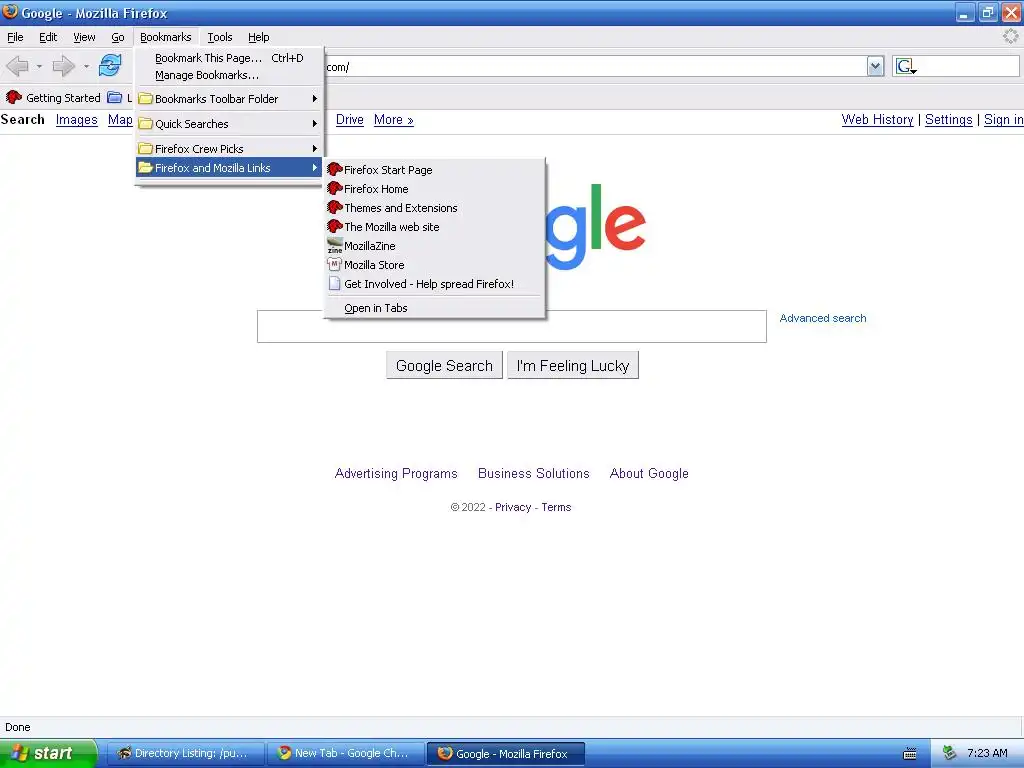Open the Privacy footer link

pos(513,507)
